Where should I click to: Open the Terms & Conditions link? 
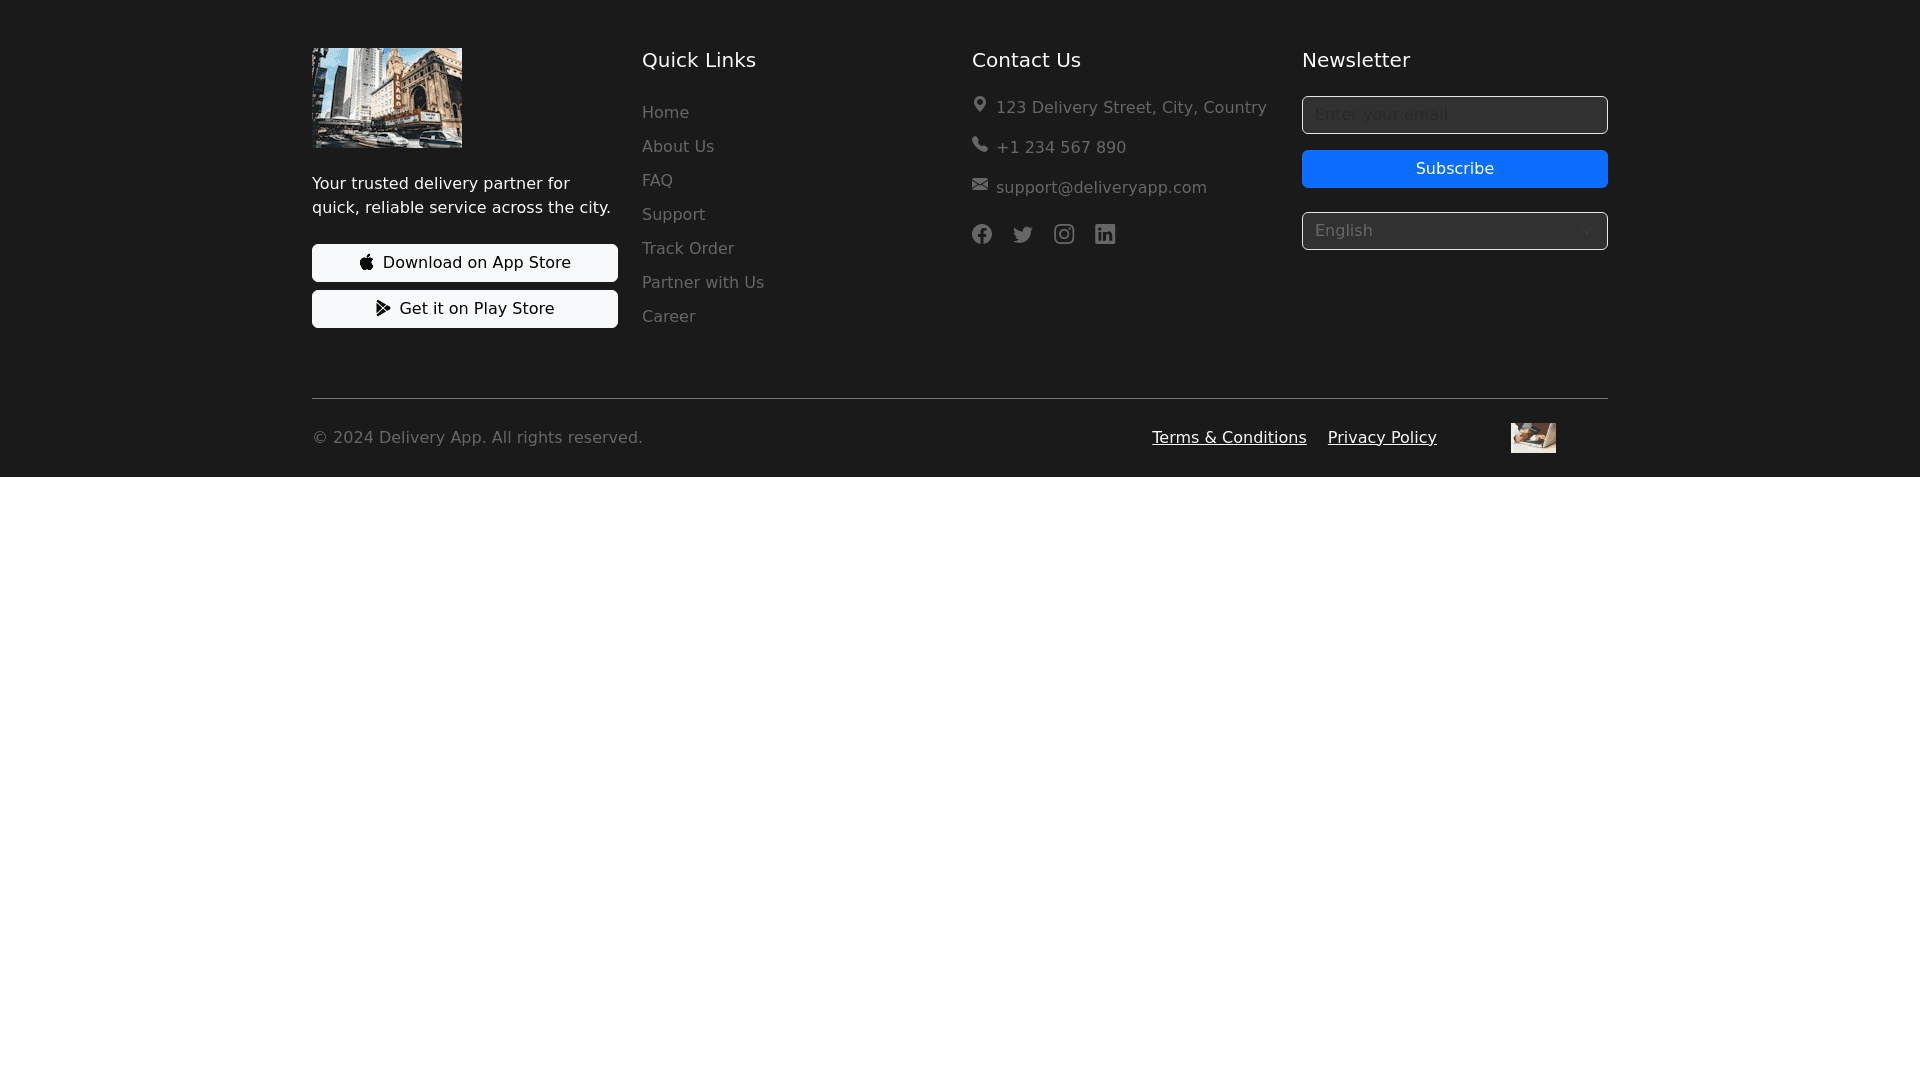tap(1228, 437)
